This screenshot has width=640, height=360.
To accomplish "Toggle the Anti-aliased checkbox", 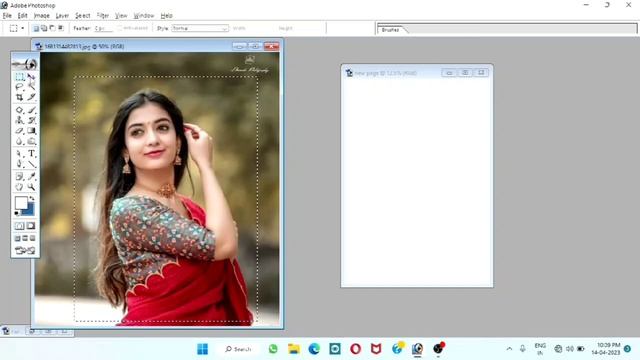I will [120, 28].
